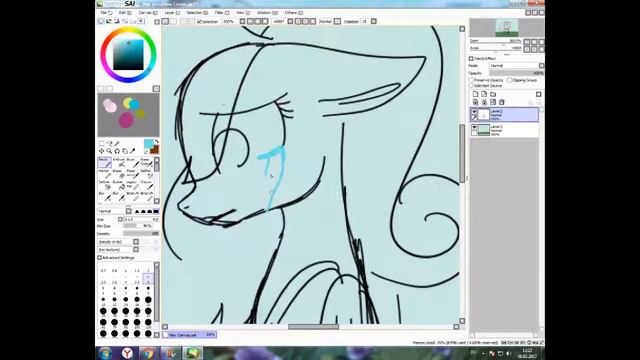
Task: Create a new layer folder
Action: (493, 94)
